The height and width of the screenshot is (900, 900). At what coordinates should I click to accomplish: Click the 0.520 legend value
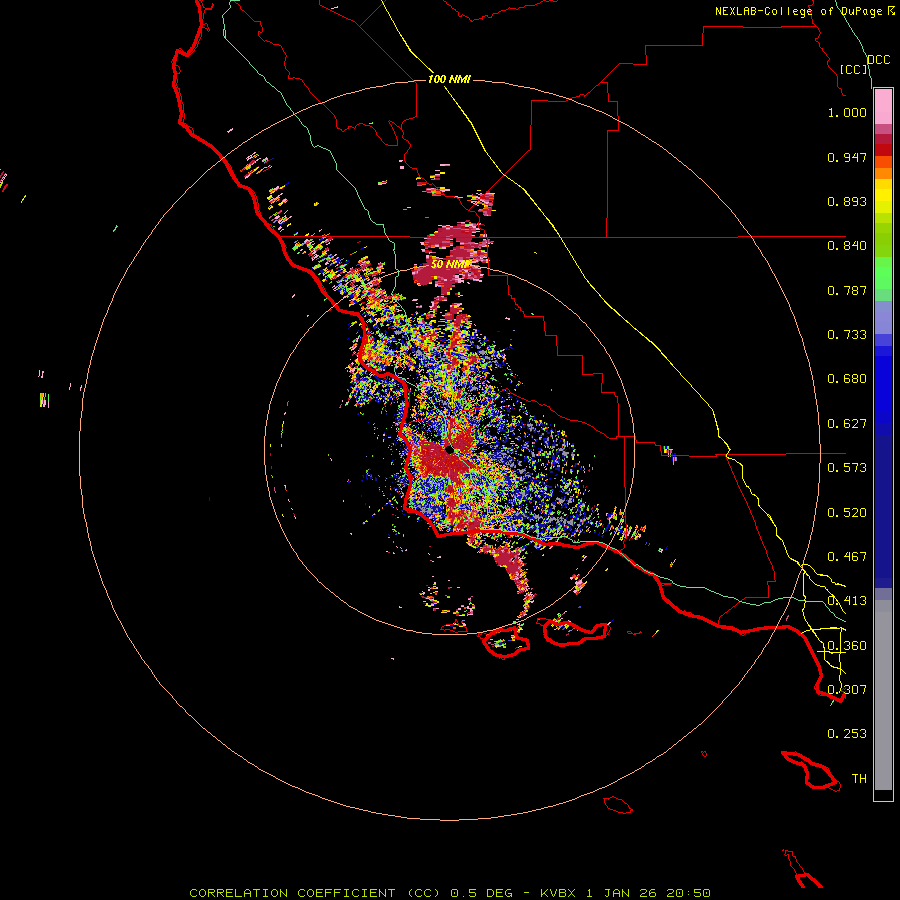tap(847, 513)
